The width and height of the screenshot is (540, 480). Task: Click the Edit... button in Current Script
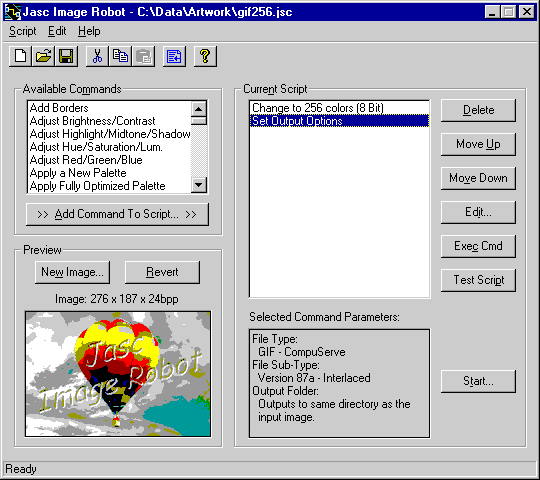478,212
